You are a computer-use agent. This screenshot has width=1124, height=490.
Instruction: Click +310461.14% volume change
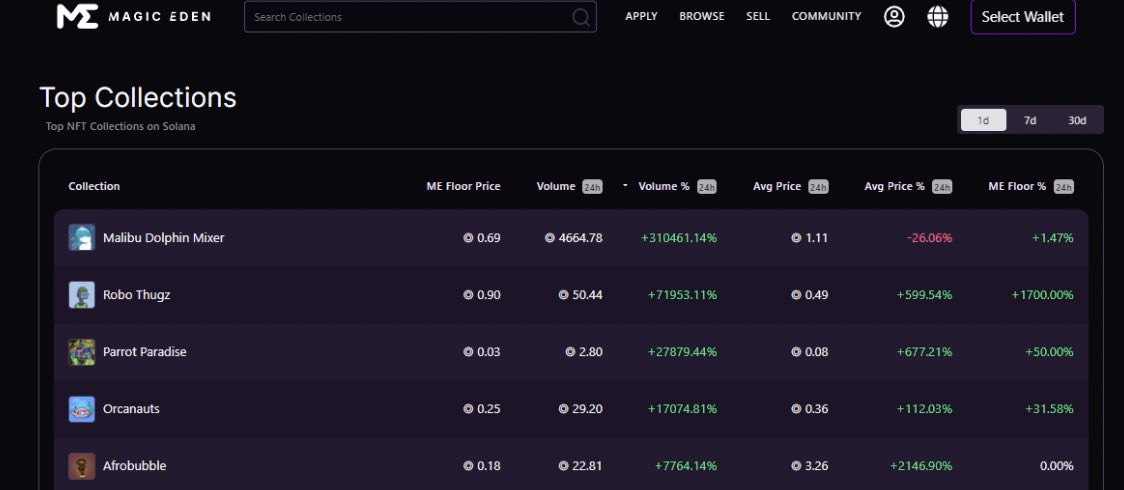click(679, 238)
